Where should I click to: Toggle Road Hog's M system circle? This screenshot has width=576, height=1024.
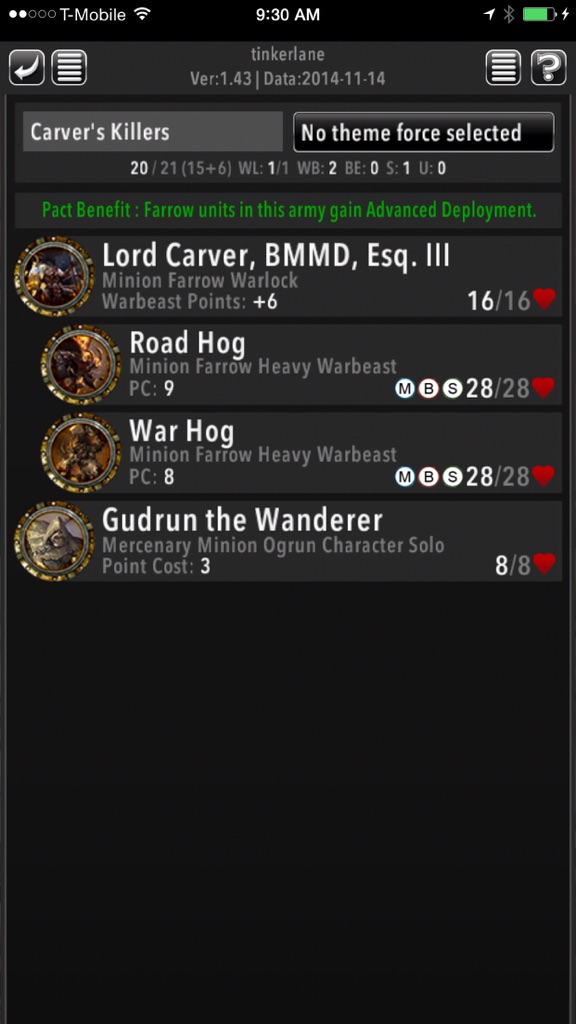pyautogui.click(x=406, y=389)
